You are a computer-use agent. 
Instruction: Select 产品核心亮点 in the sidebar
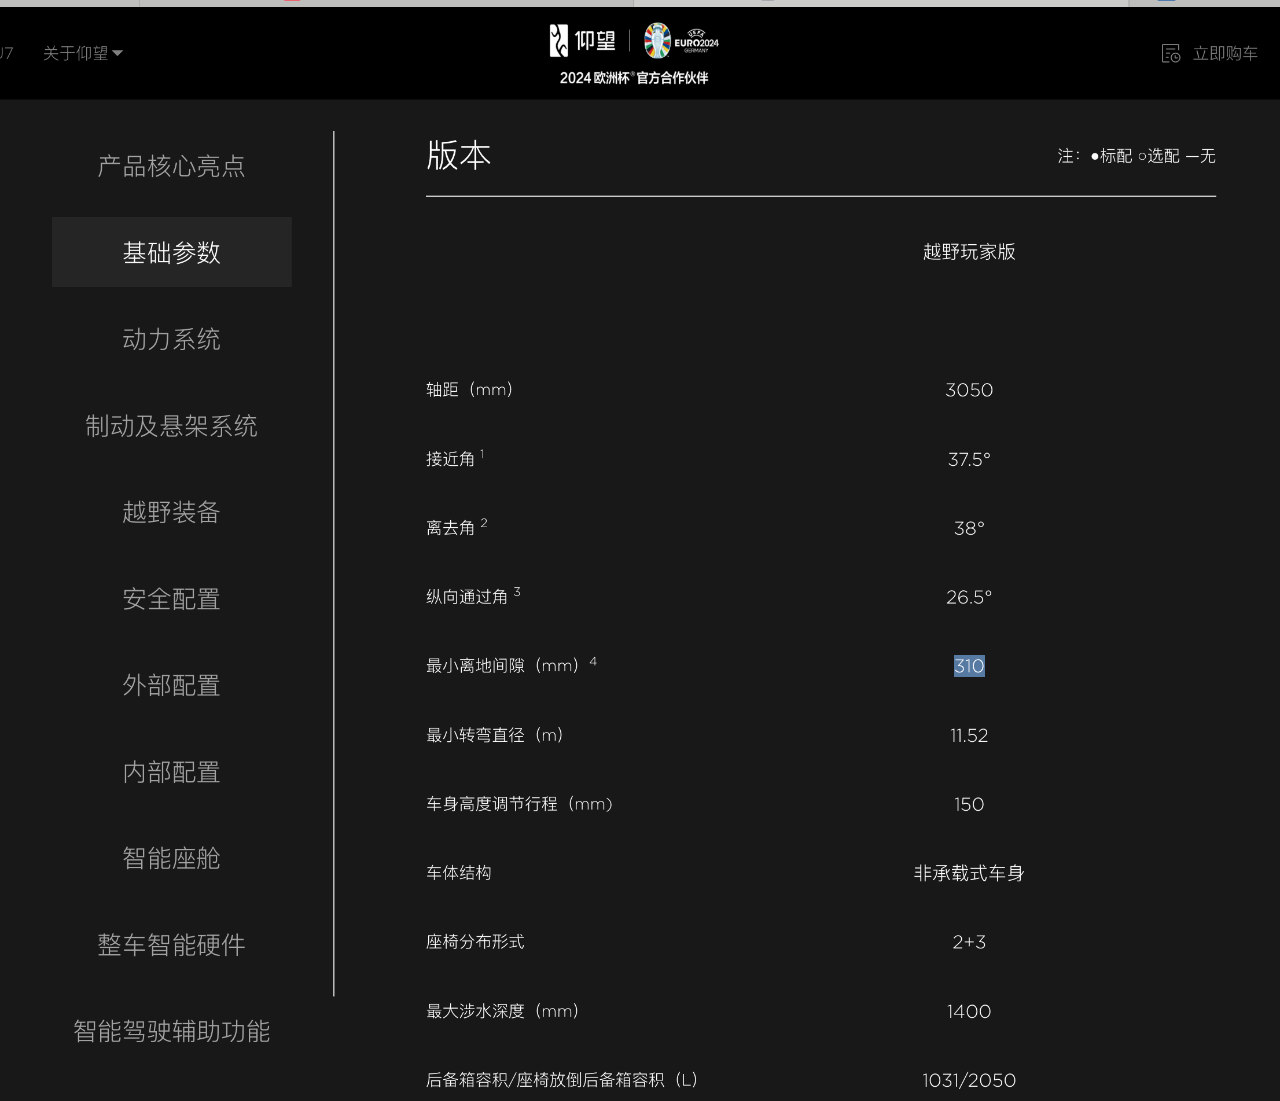[x=171, y=166]
